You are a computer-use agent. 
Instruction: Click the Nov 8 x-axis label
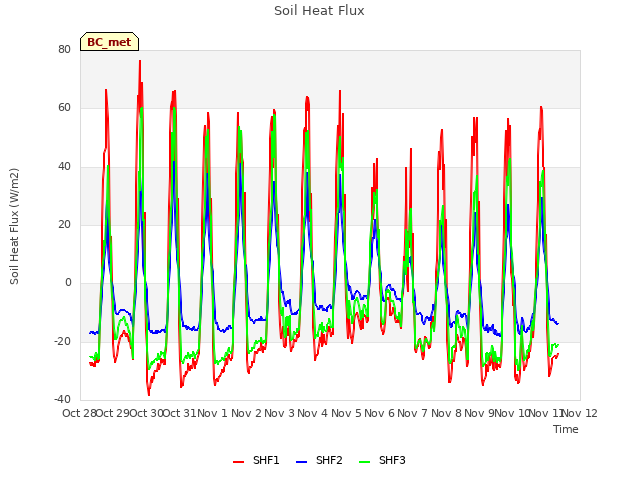pos(446,413)
